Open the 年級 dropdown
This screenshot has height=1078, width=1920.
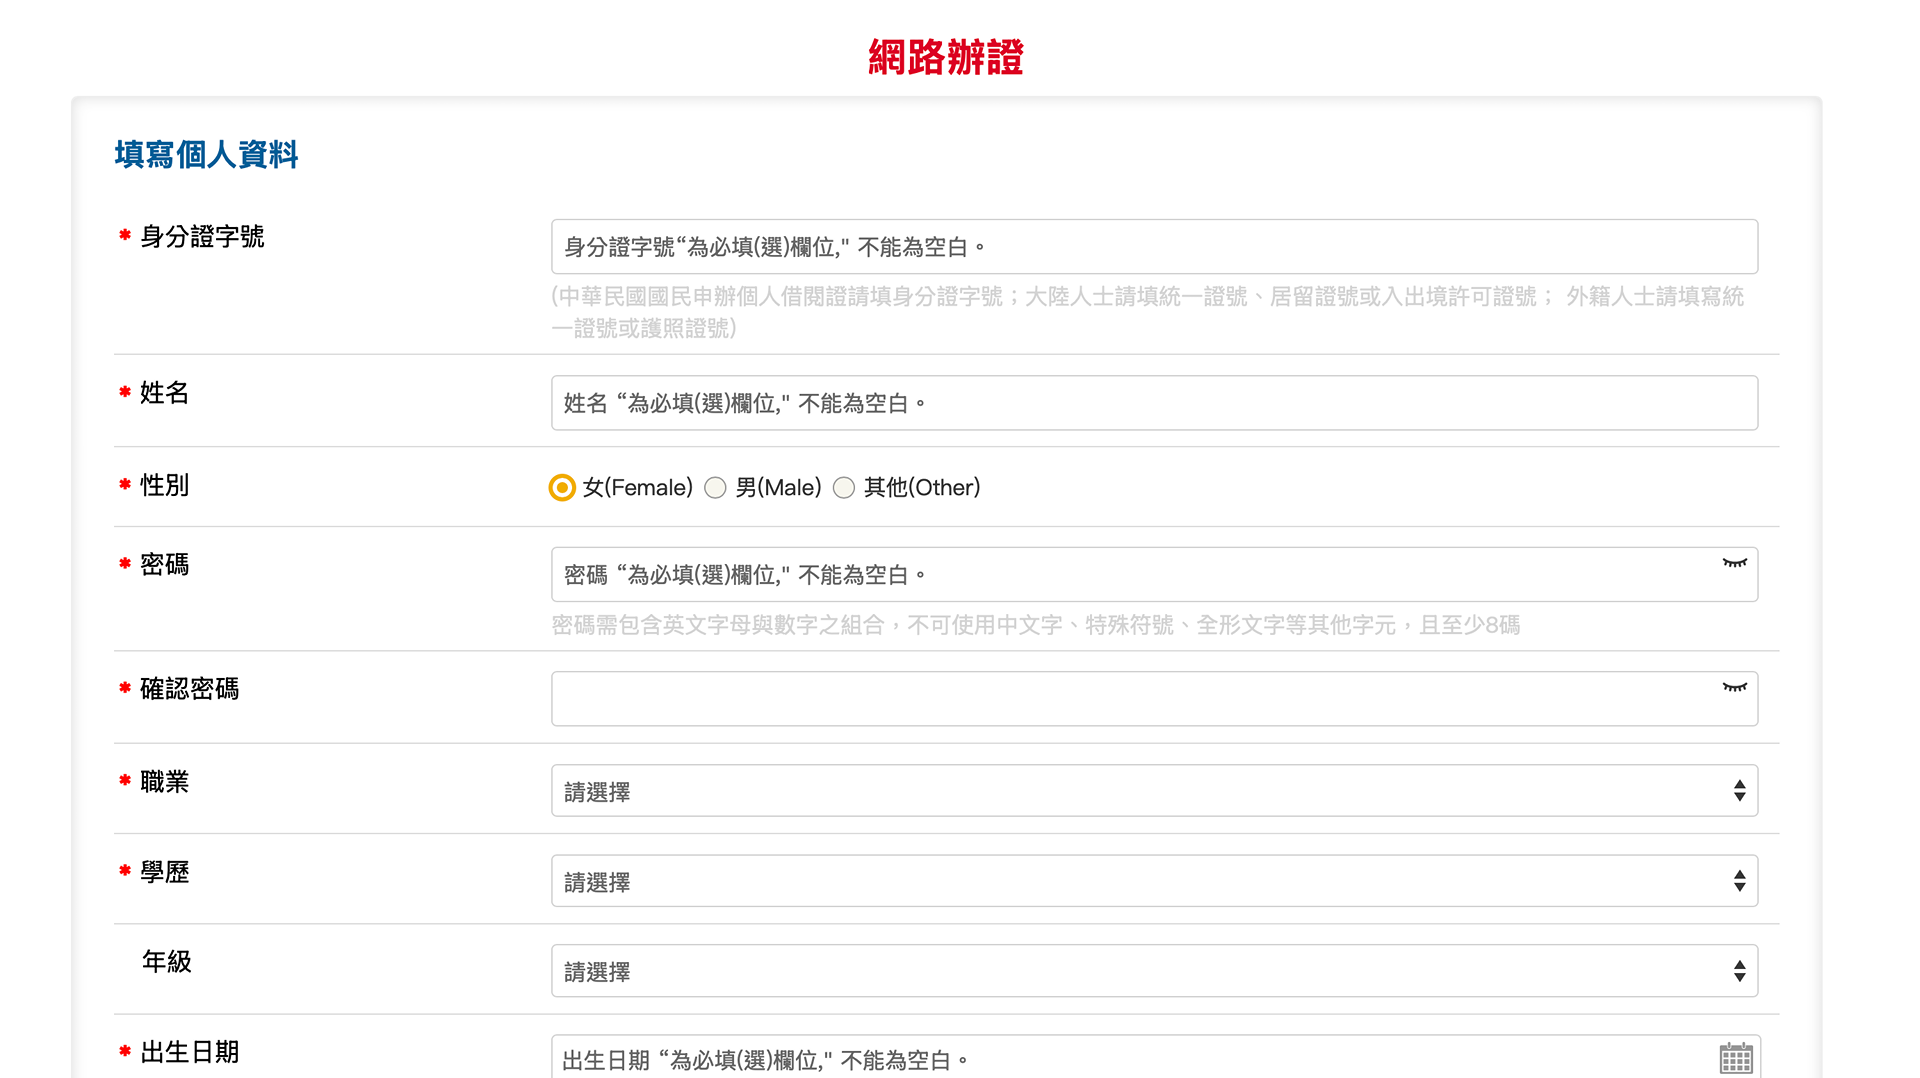pos(1153,971)
